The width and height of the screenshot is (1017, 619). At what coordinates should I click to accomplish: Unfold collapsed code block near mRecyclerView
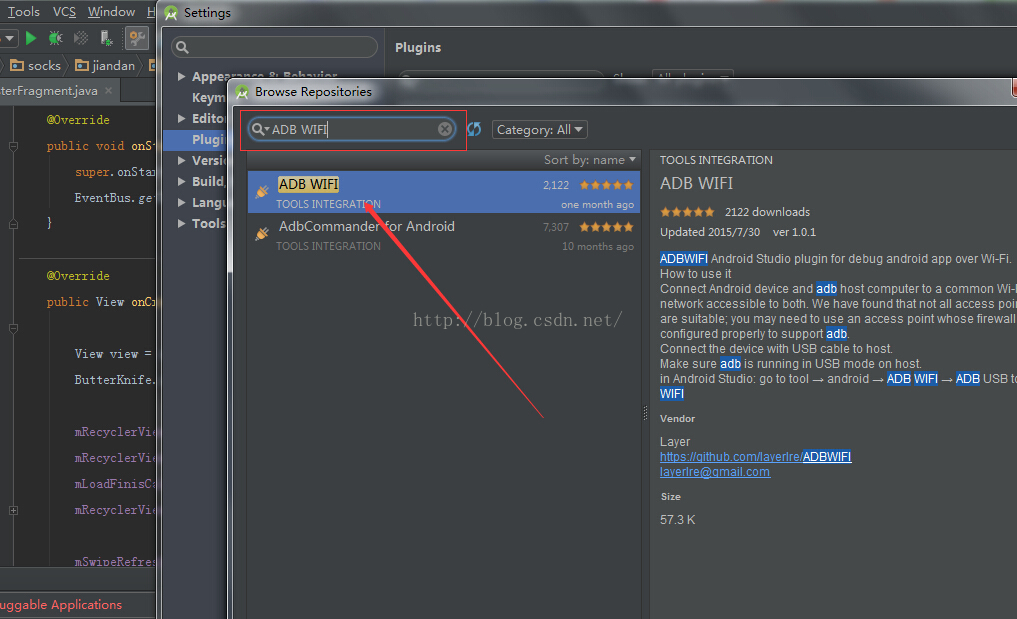pyautogui.click(x=13, y=511)
